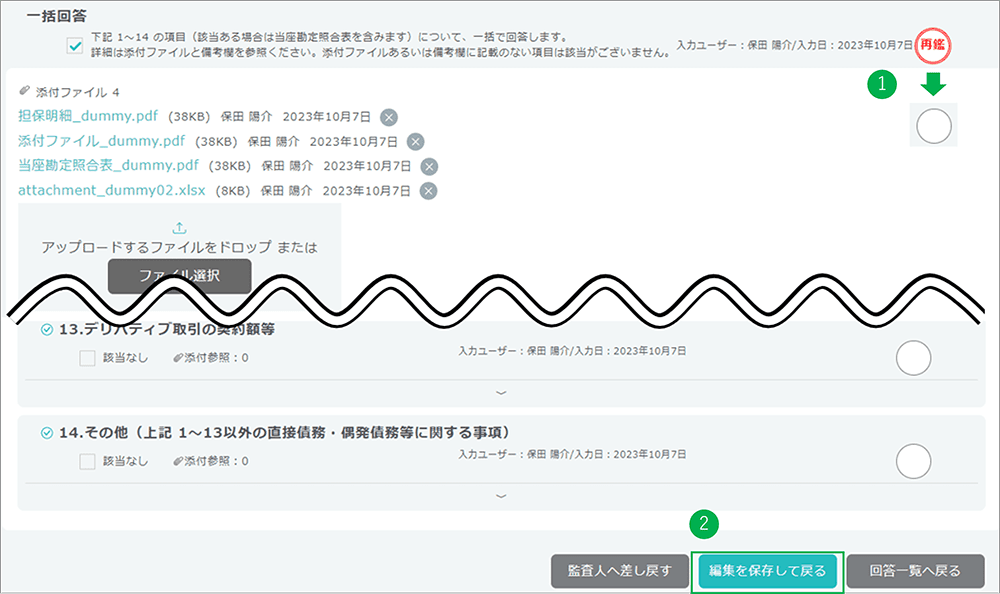The height and width of the screenshot is (594, 1000).
Task: Click 監査人へ差し戻す button
Action: click(619, 571)
